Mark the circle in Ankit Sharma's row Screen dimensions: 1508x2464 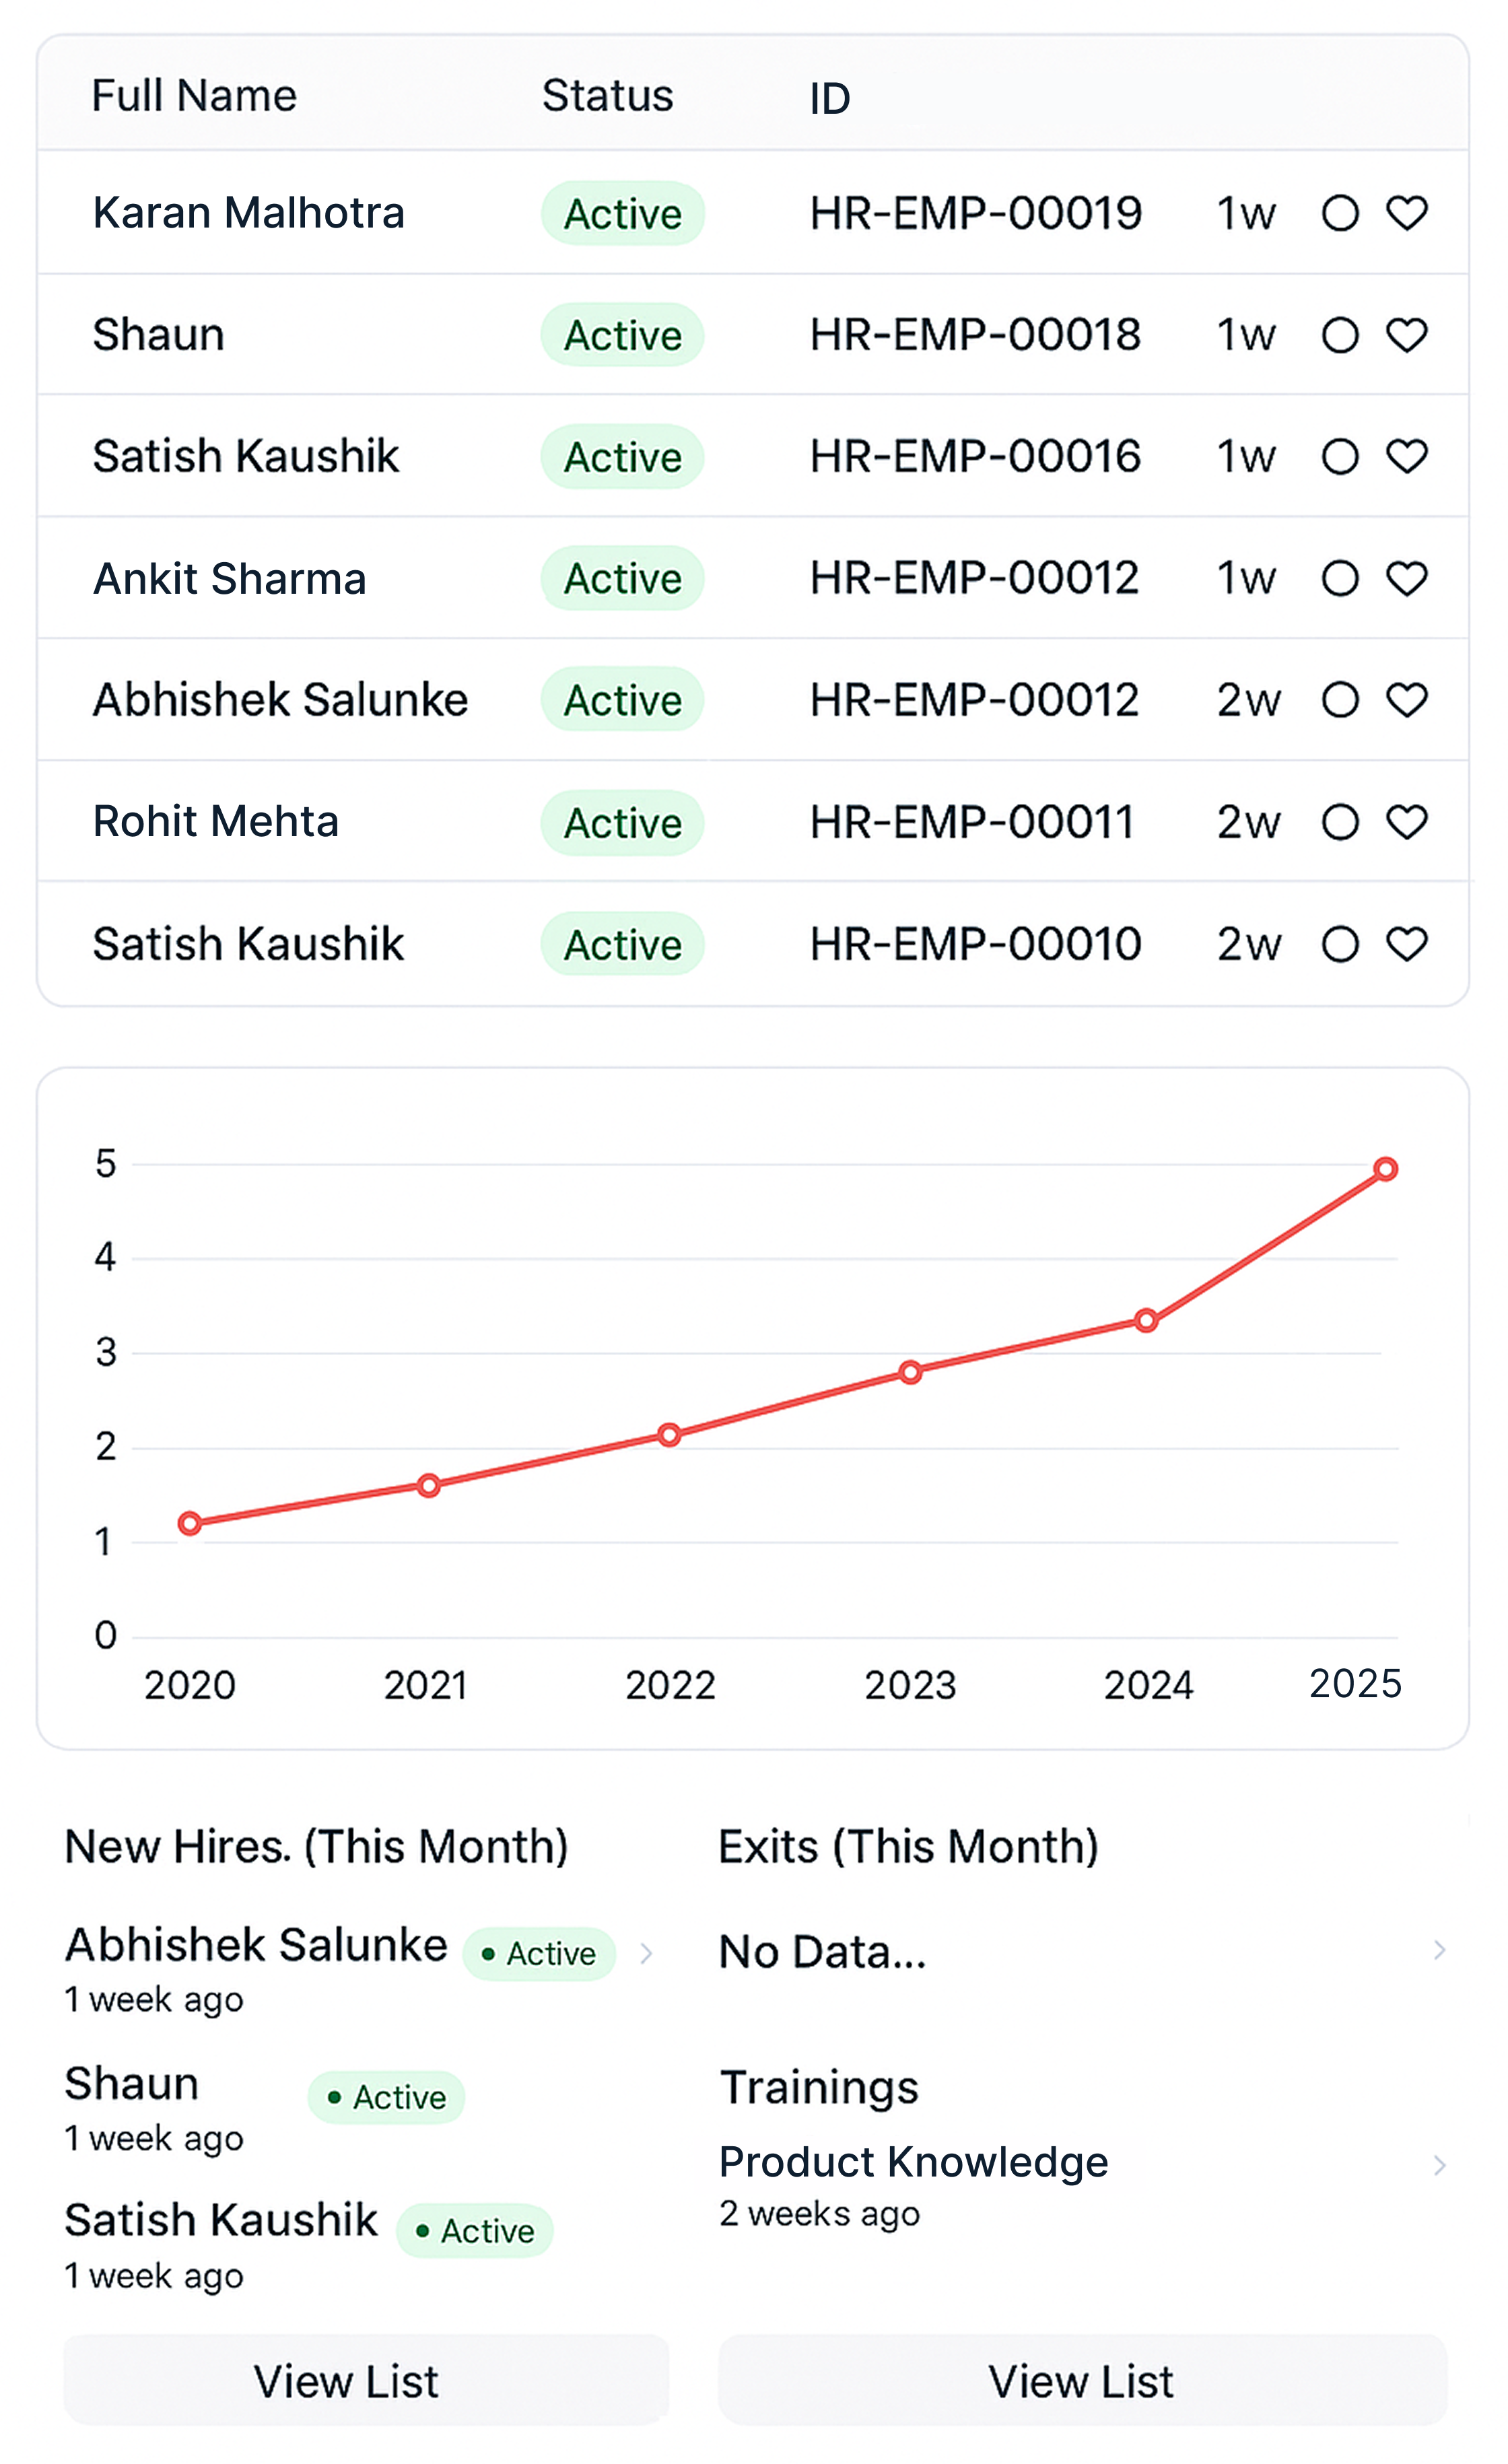(x=1340, y=579)
